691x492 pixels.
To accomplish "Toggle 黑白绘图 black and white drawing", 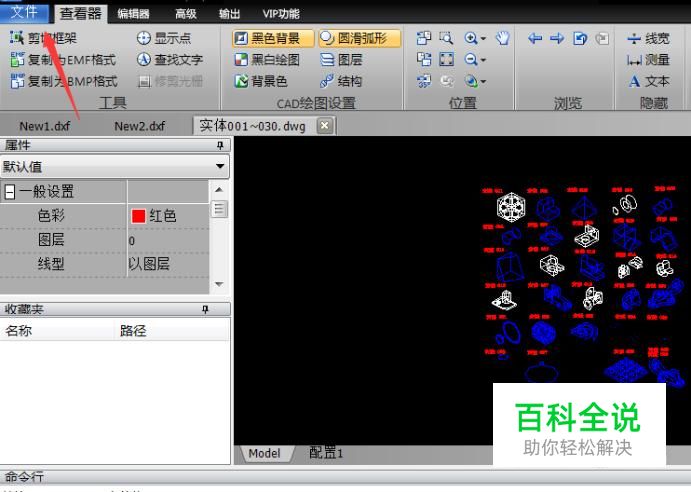I will (267, 60).
